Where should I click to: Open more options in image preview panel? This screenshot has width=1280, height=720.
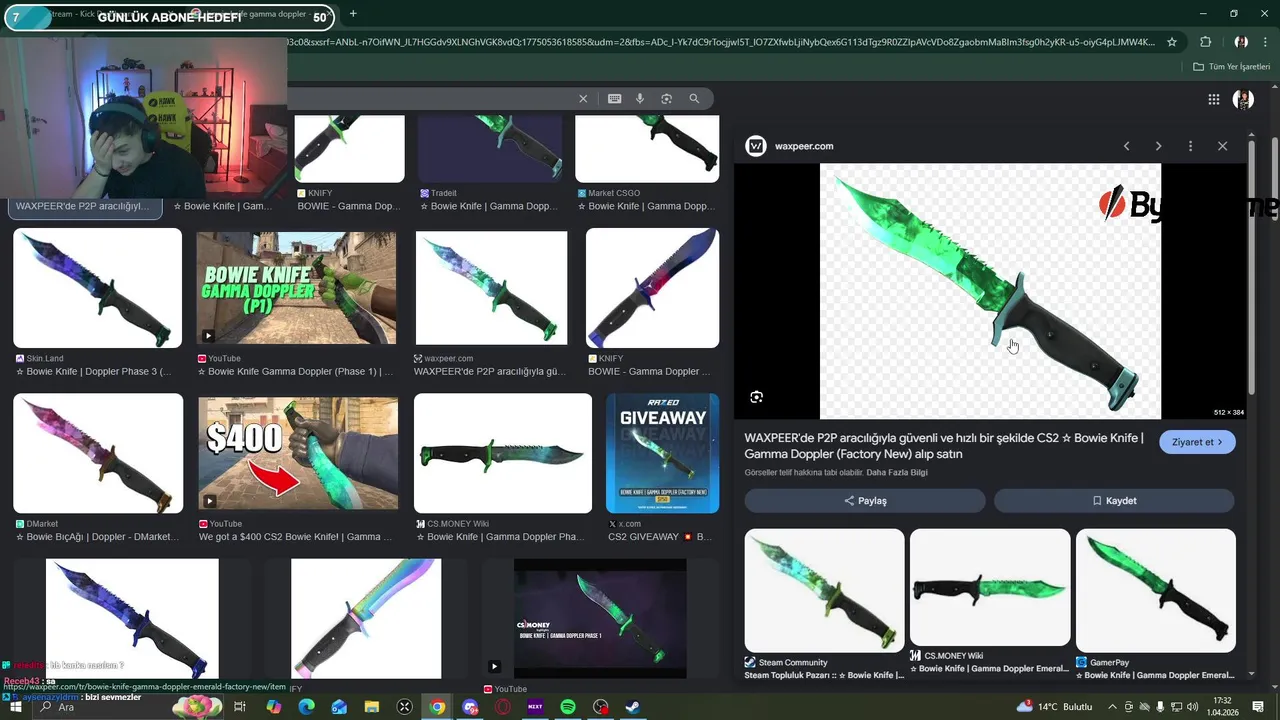pyautogui.click(x=1190, y=146)
